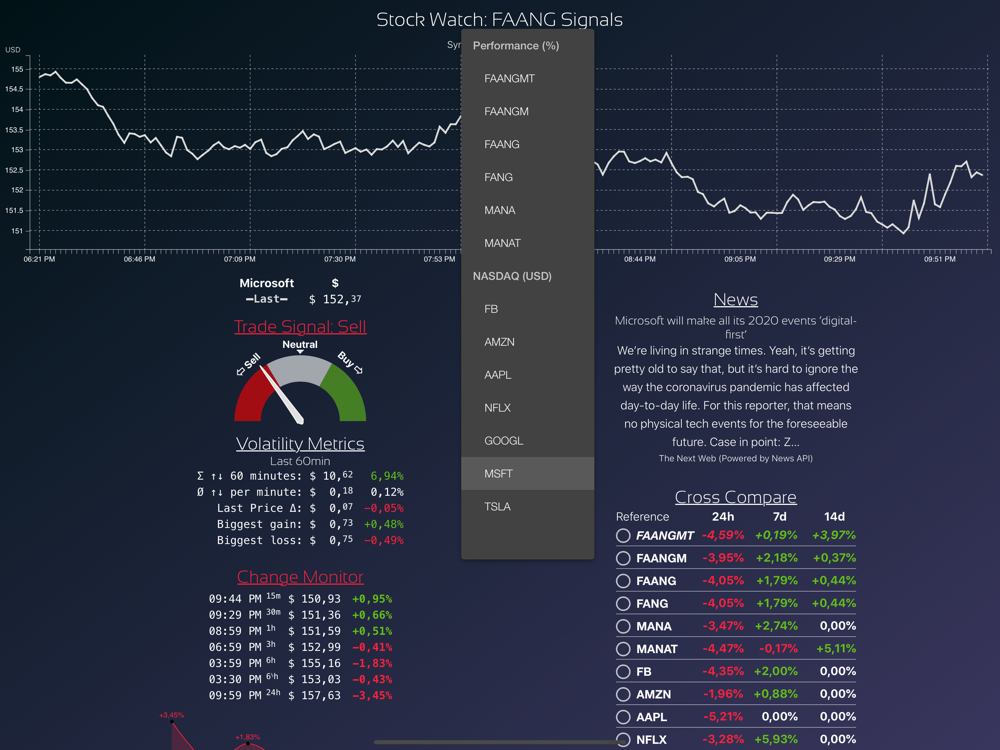Choose AAPL from the dropdown menu
Viewport: 1000px width, 750px height.
tap(527, 375)
